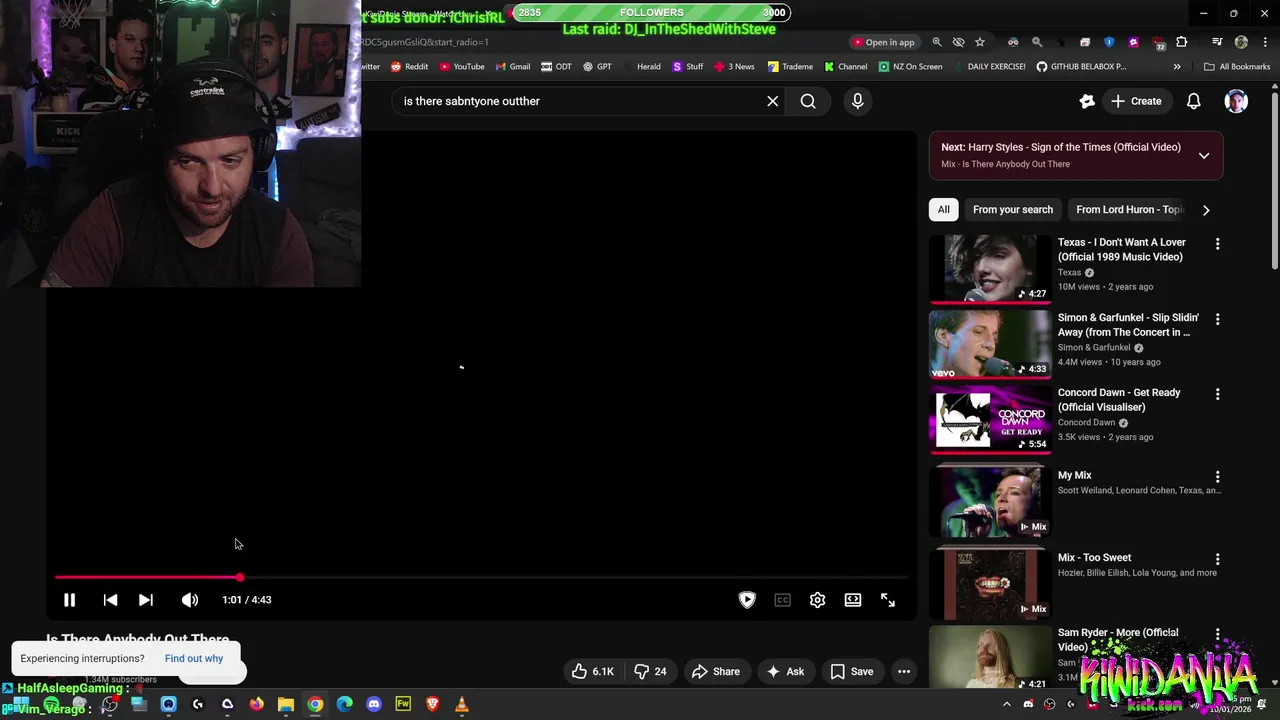The height and width of the screenshot is (720, 1280).
Task: Toggle the autoplay shield button in player
Action: [747, 600]
